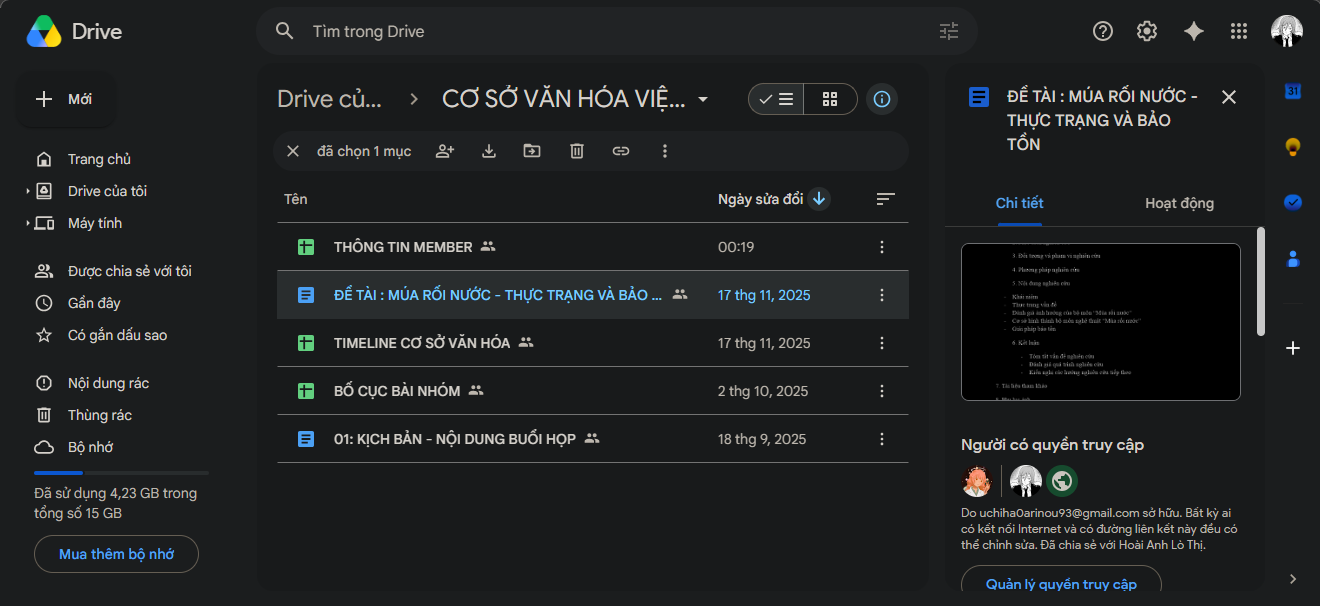
Task: Toggle the details info panel
Action: pos(882,99)
